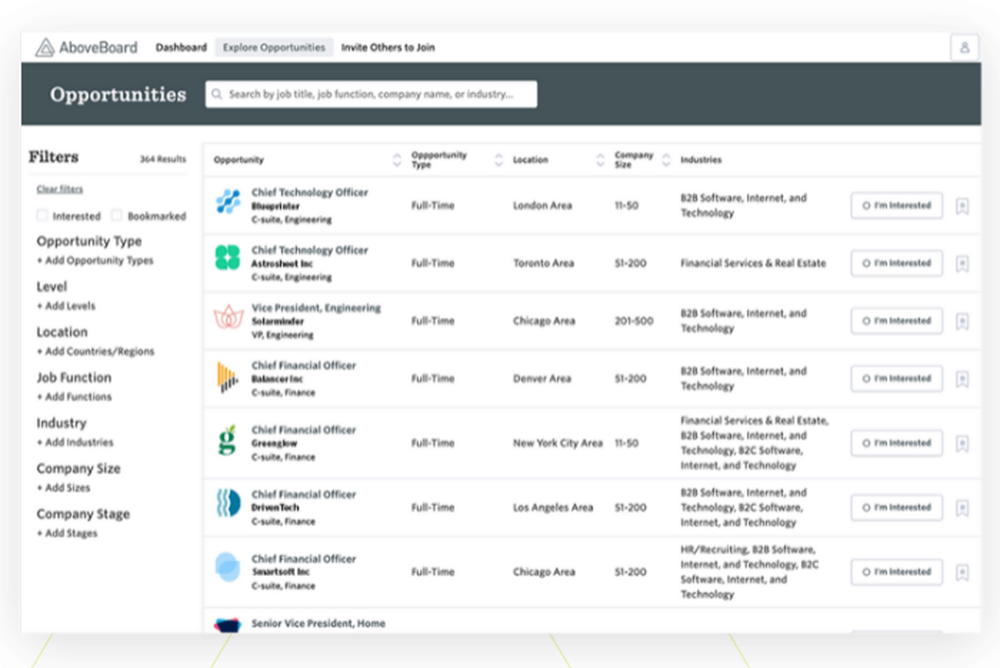
Task: Open the user profile icon
Action: click(964, 47)
